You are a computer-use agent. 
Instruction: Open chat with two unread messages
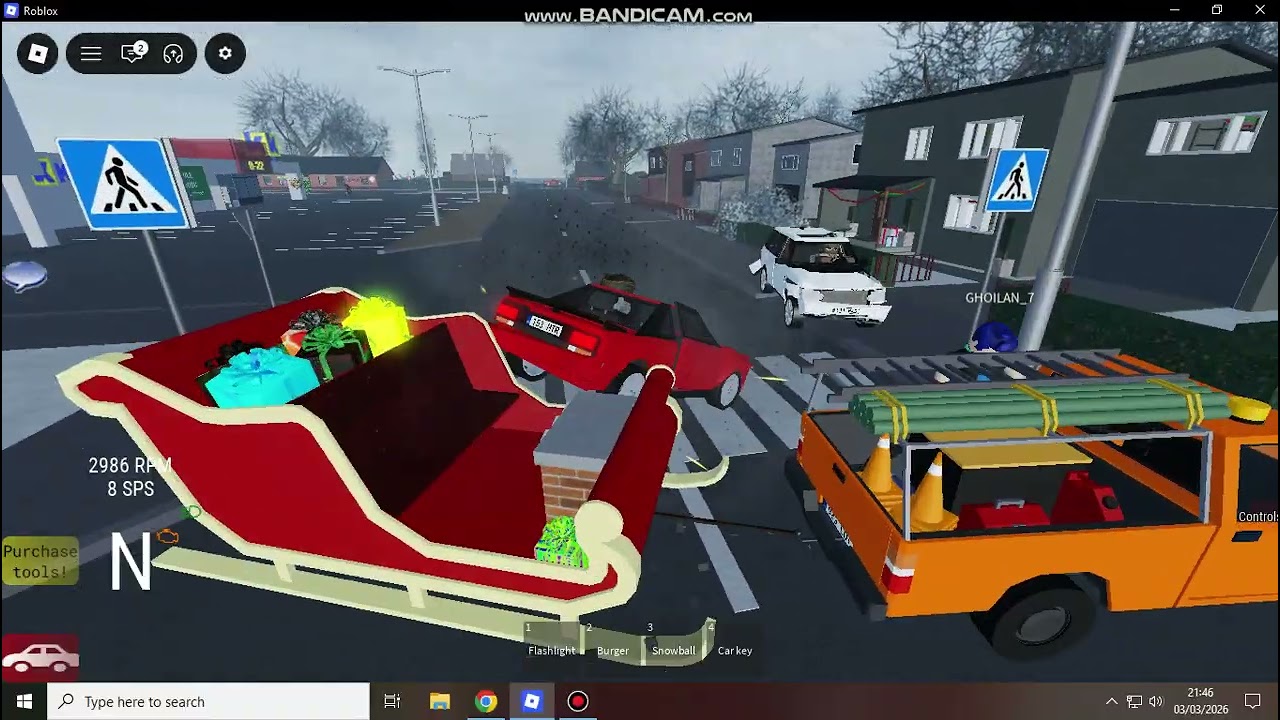(133, 53)
